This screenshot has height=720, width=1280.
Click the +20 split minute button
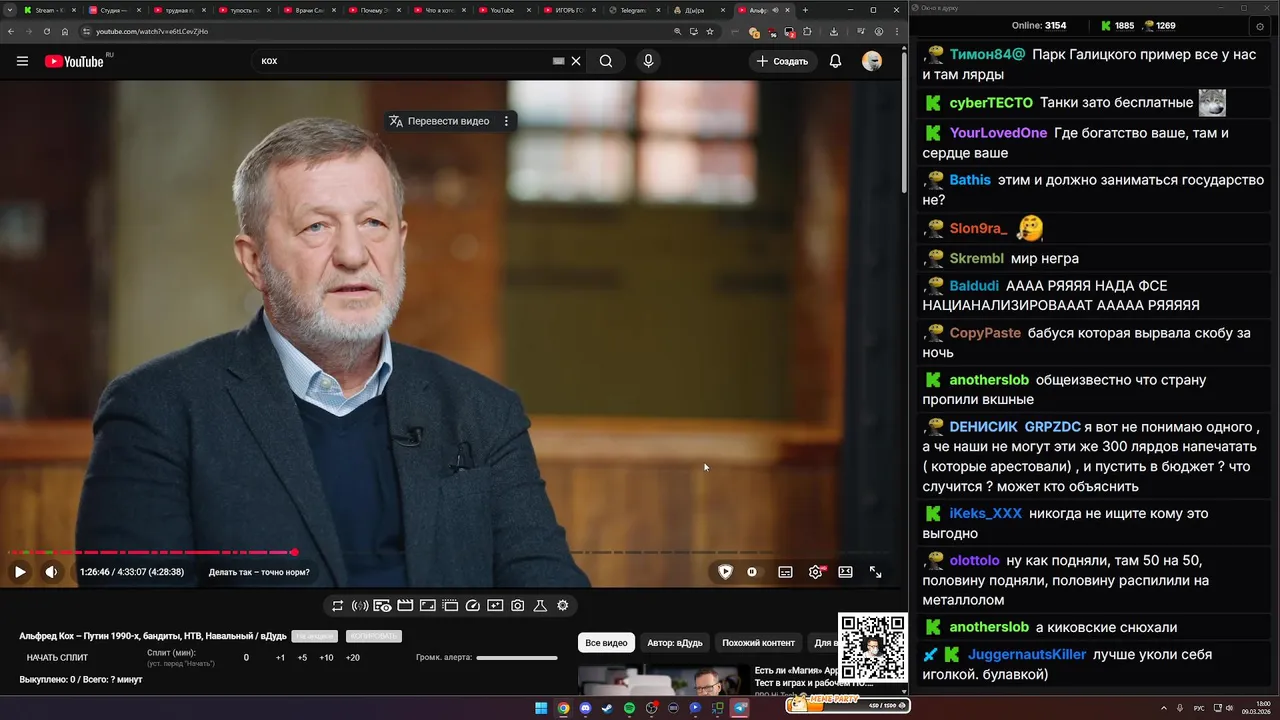tap(352, 657)
